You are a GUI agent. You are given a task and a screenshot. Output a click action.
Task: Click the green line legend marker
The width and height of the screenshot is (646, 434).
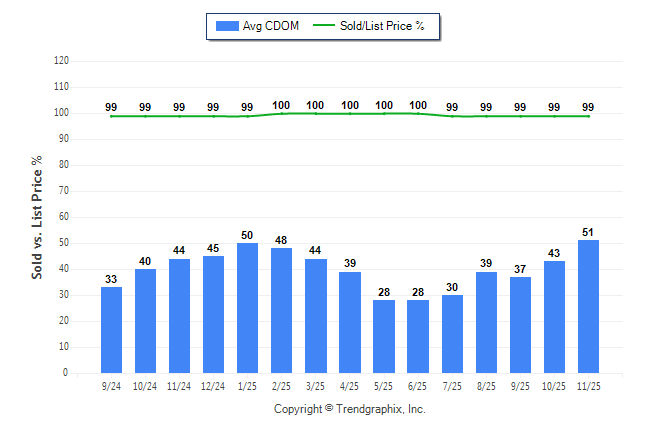click(325, 26)
